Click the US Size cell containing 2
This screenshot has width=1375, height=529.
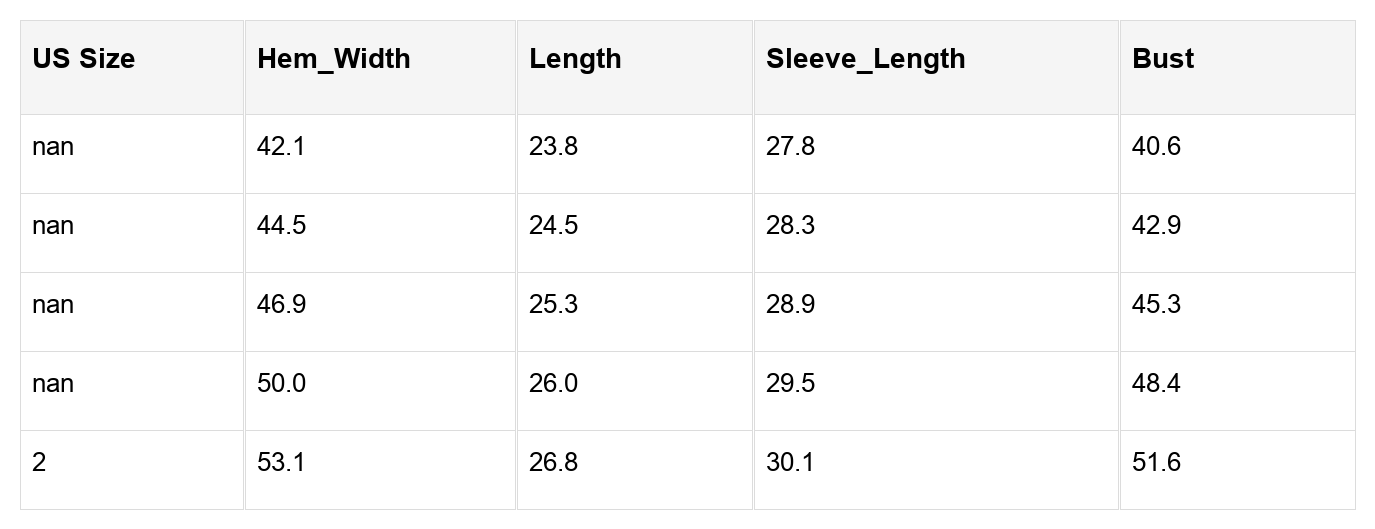(x=39, y=463)
